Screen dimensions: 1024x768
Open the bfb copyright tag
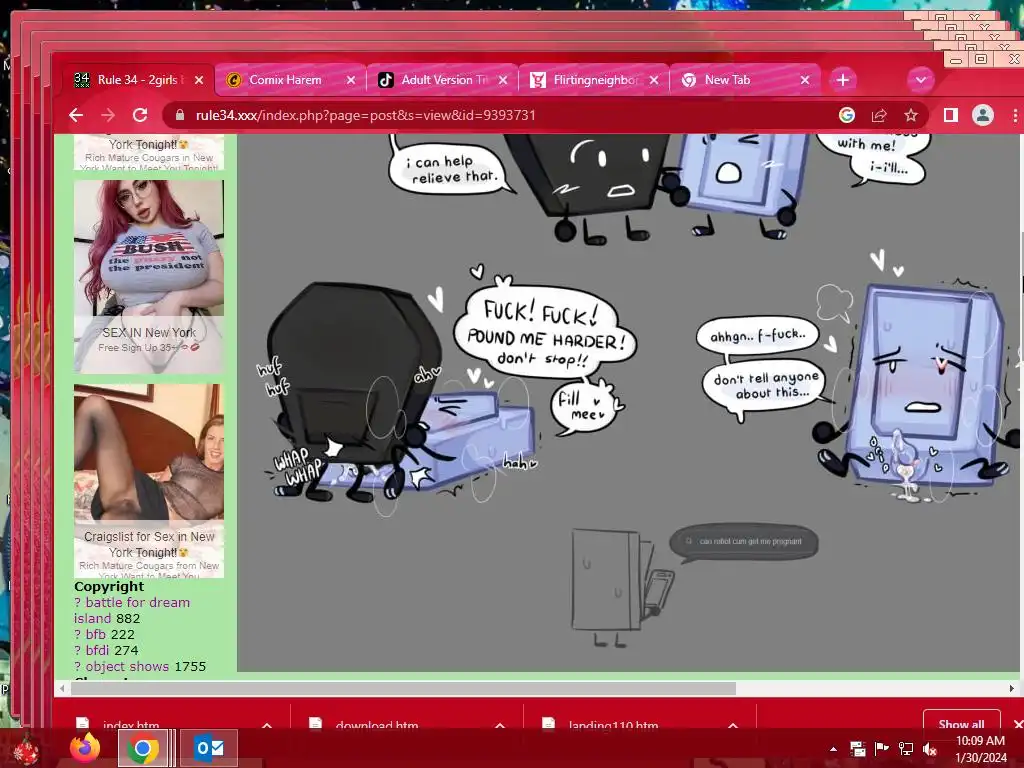click(95, 634)
